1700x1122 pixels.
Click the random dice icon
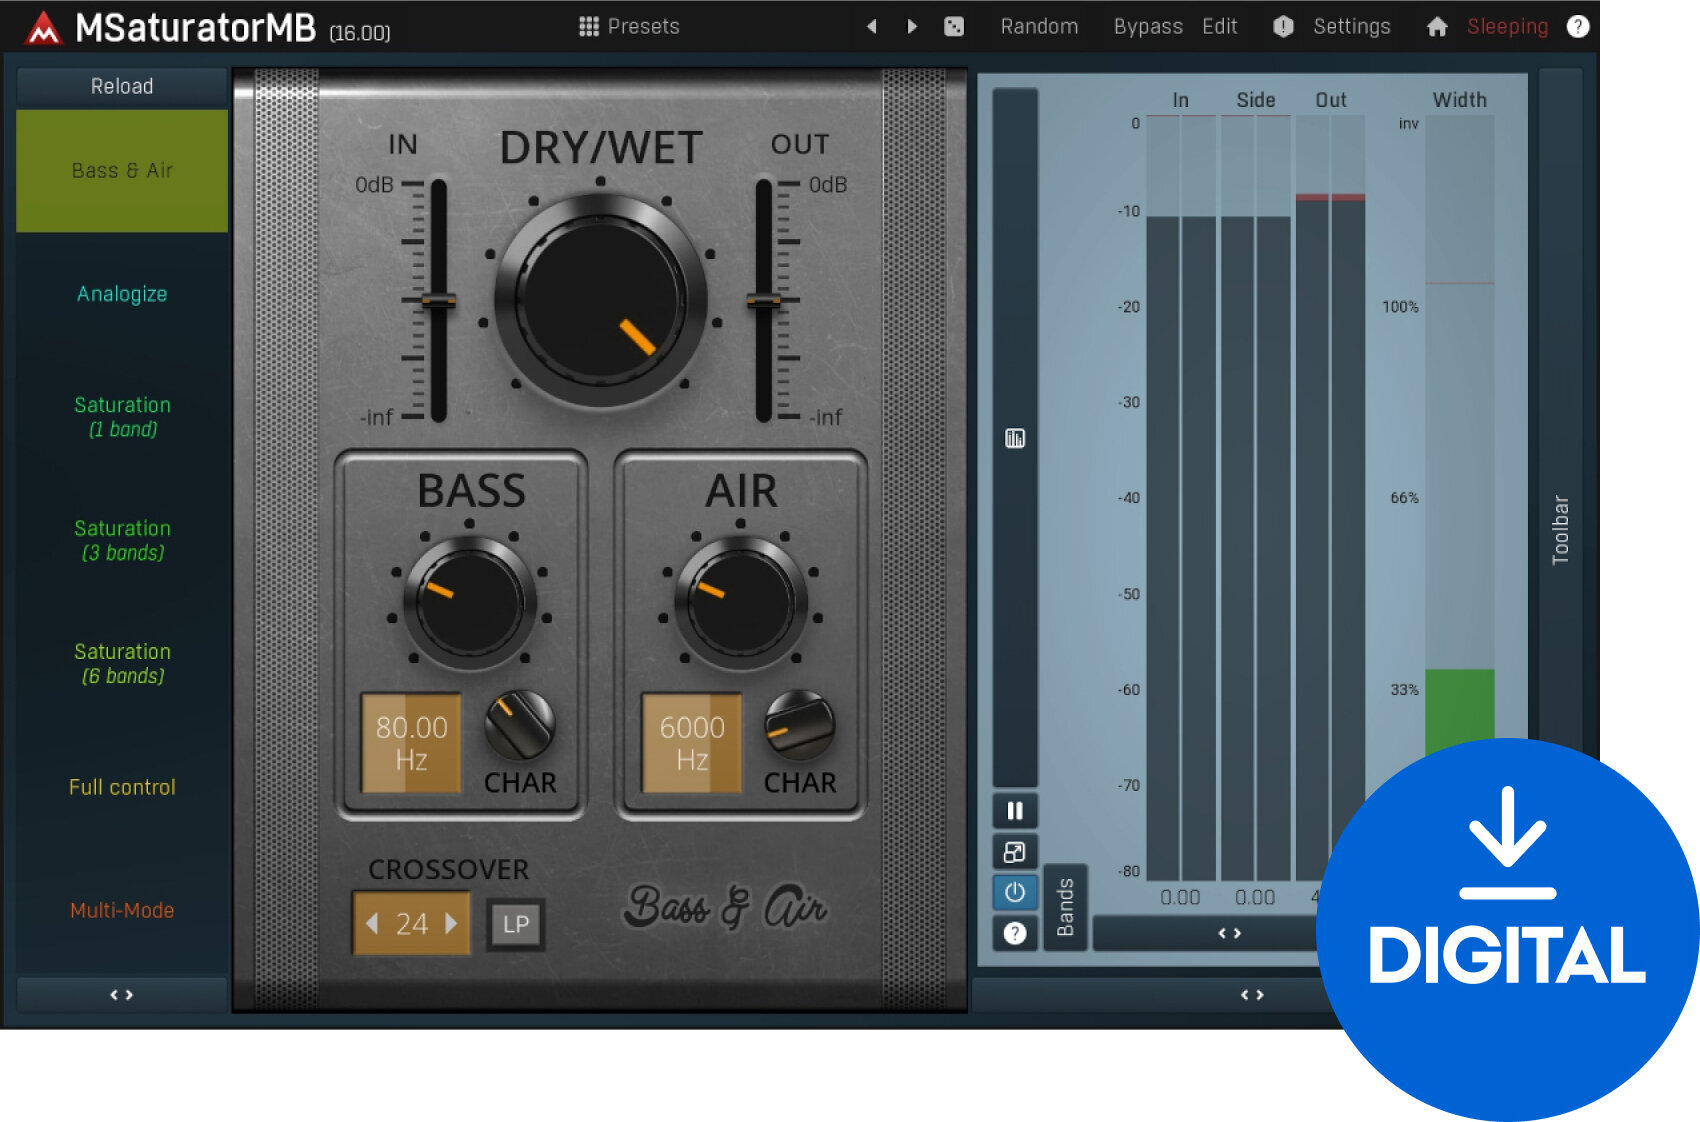point(954,27)
